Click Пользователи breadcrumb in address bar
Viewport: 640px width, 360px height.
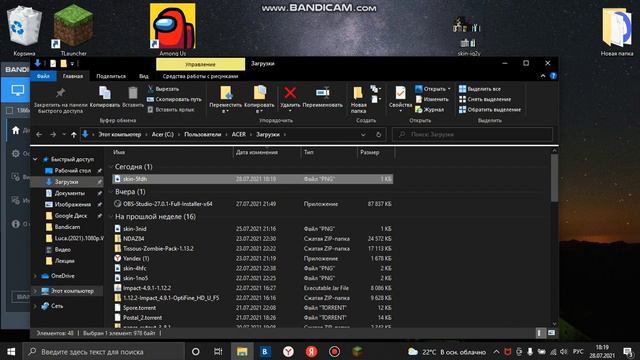click(x=202, y=134)
